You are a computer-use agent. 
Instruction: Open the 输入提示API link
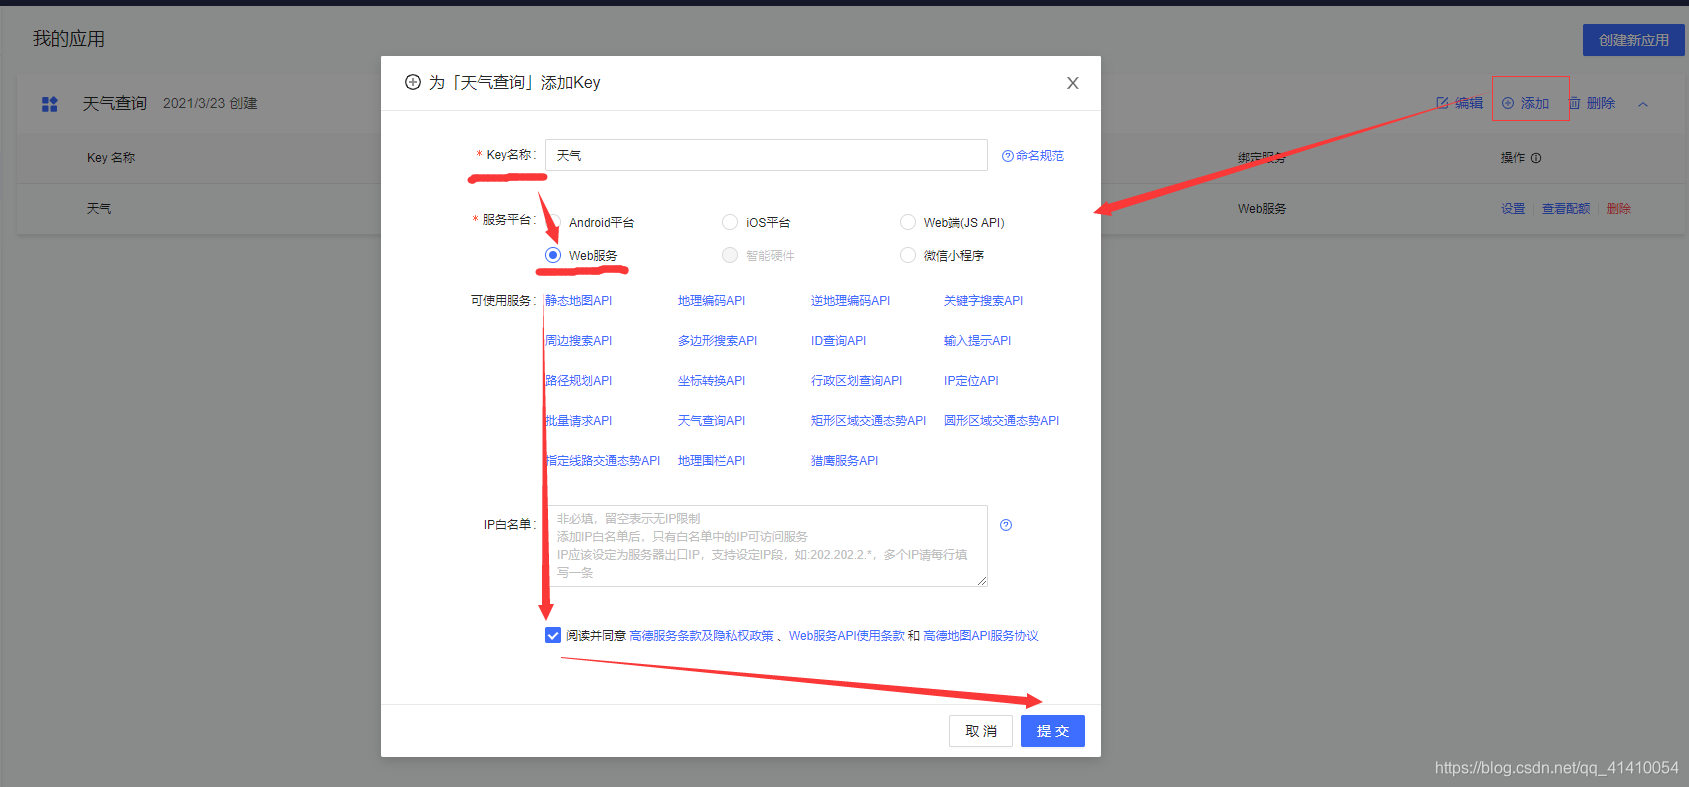click(977, 341)
